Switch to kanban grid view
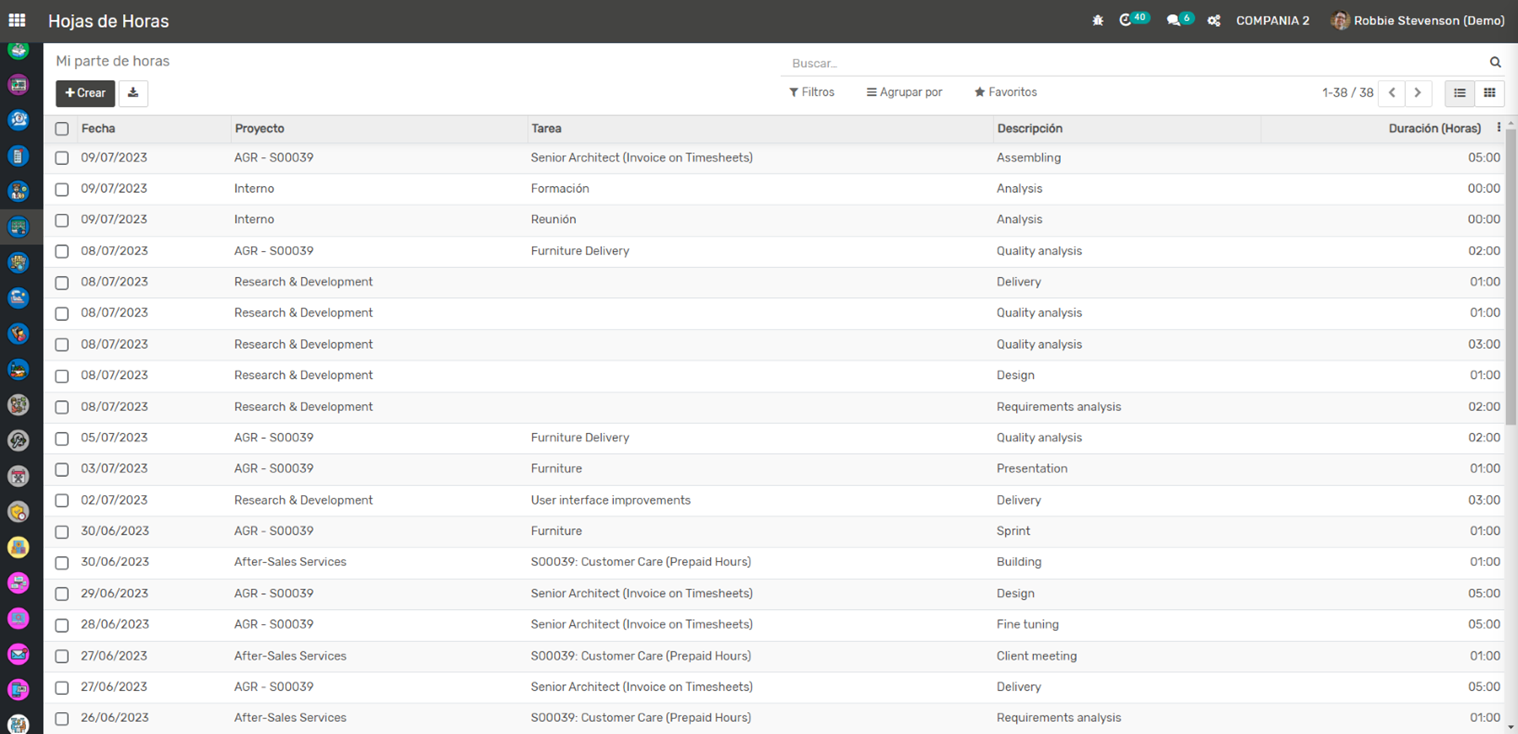The height and width of the screenshot is (734, 1518). point(1489,93)
